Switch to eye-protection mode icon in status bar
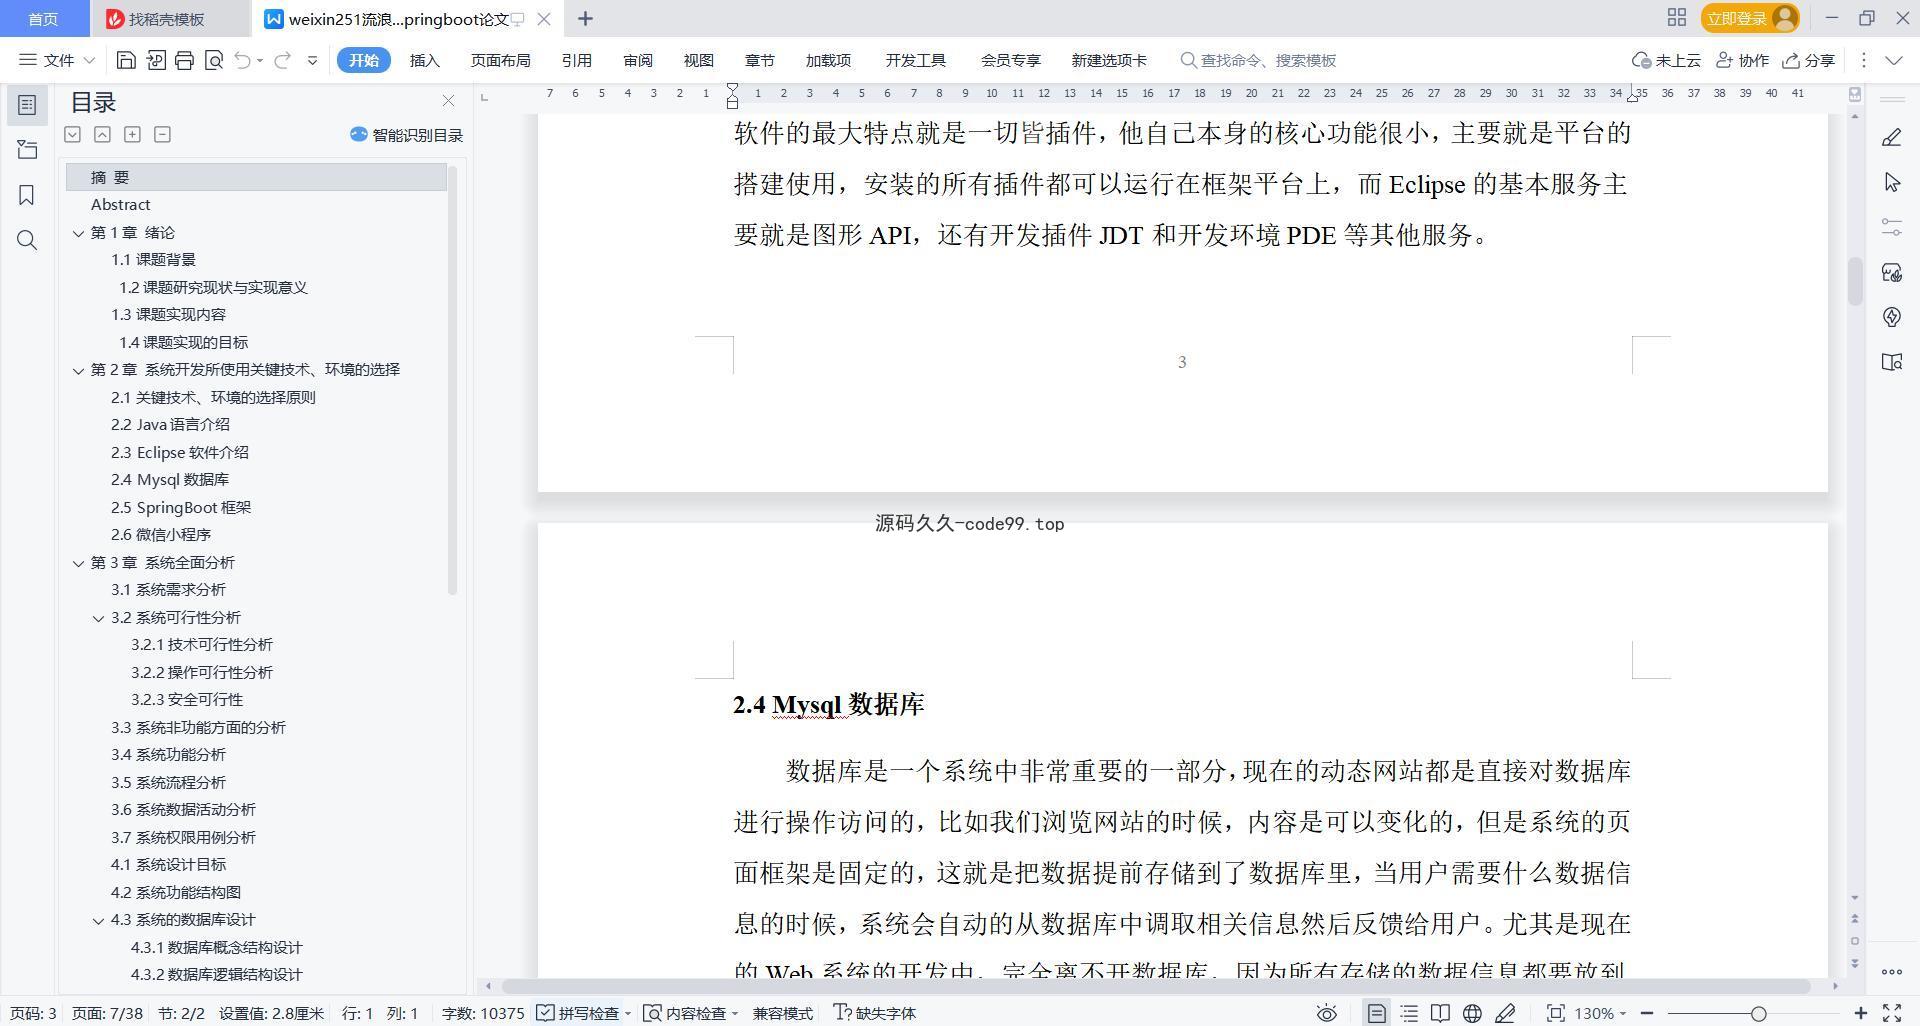Viewport: 1920px width, 1026px height. click(1326, 1013)
